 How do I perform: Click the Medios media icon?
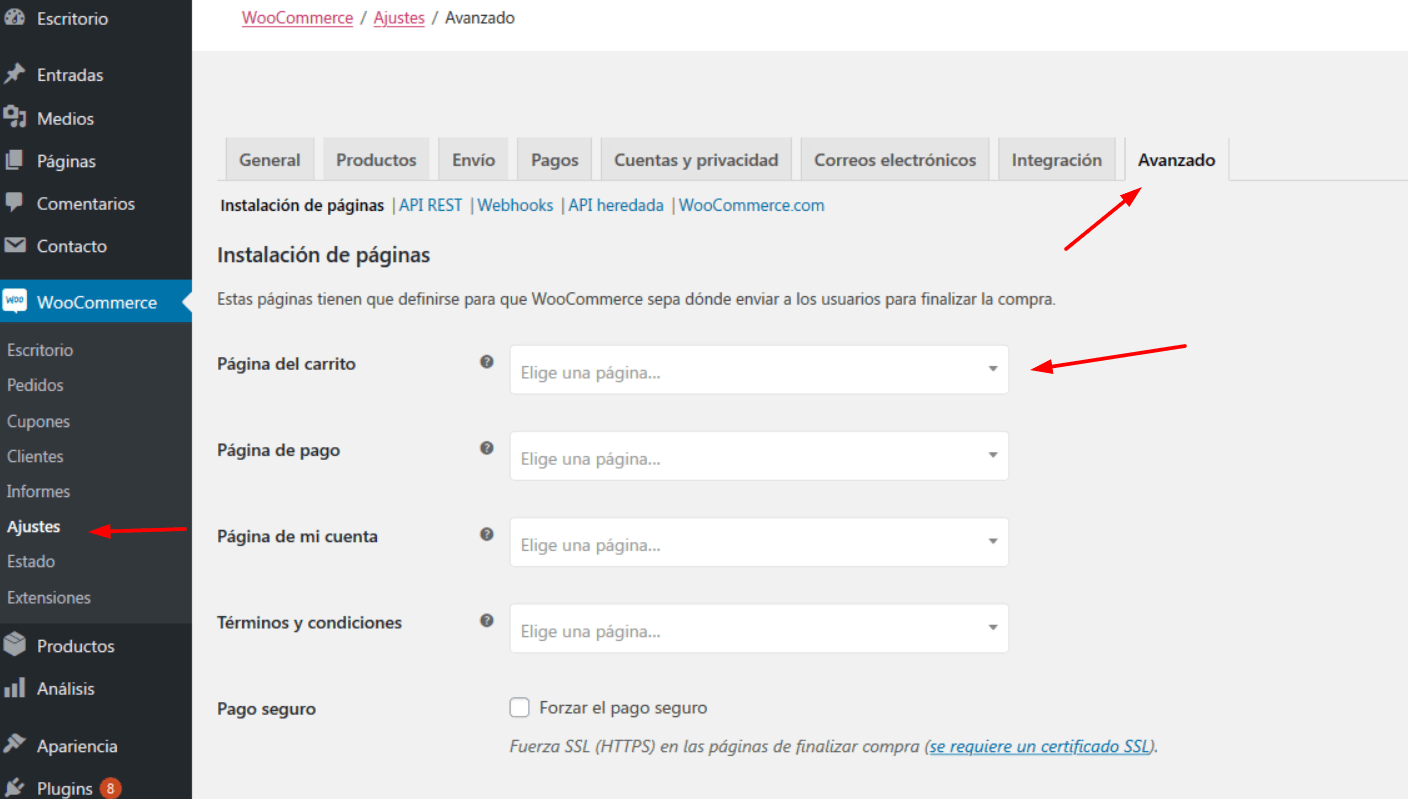coord(15,117)
